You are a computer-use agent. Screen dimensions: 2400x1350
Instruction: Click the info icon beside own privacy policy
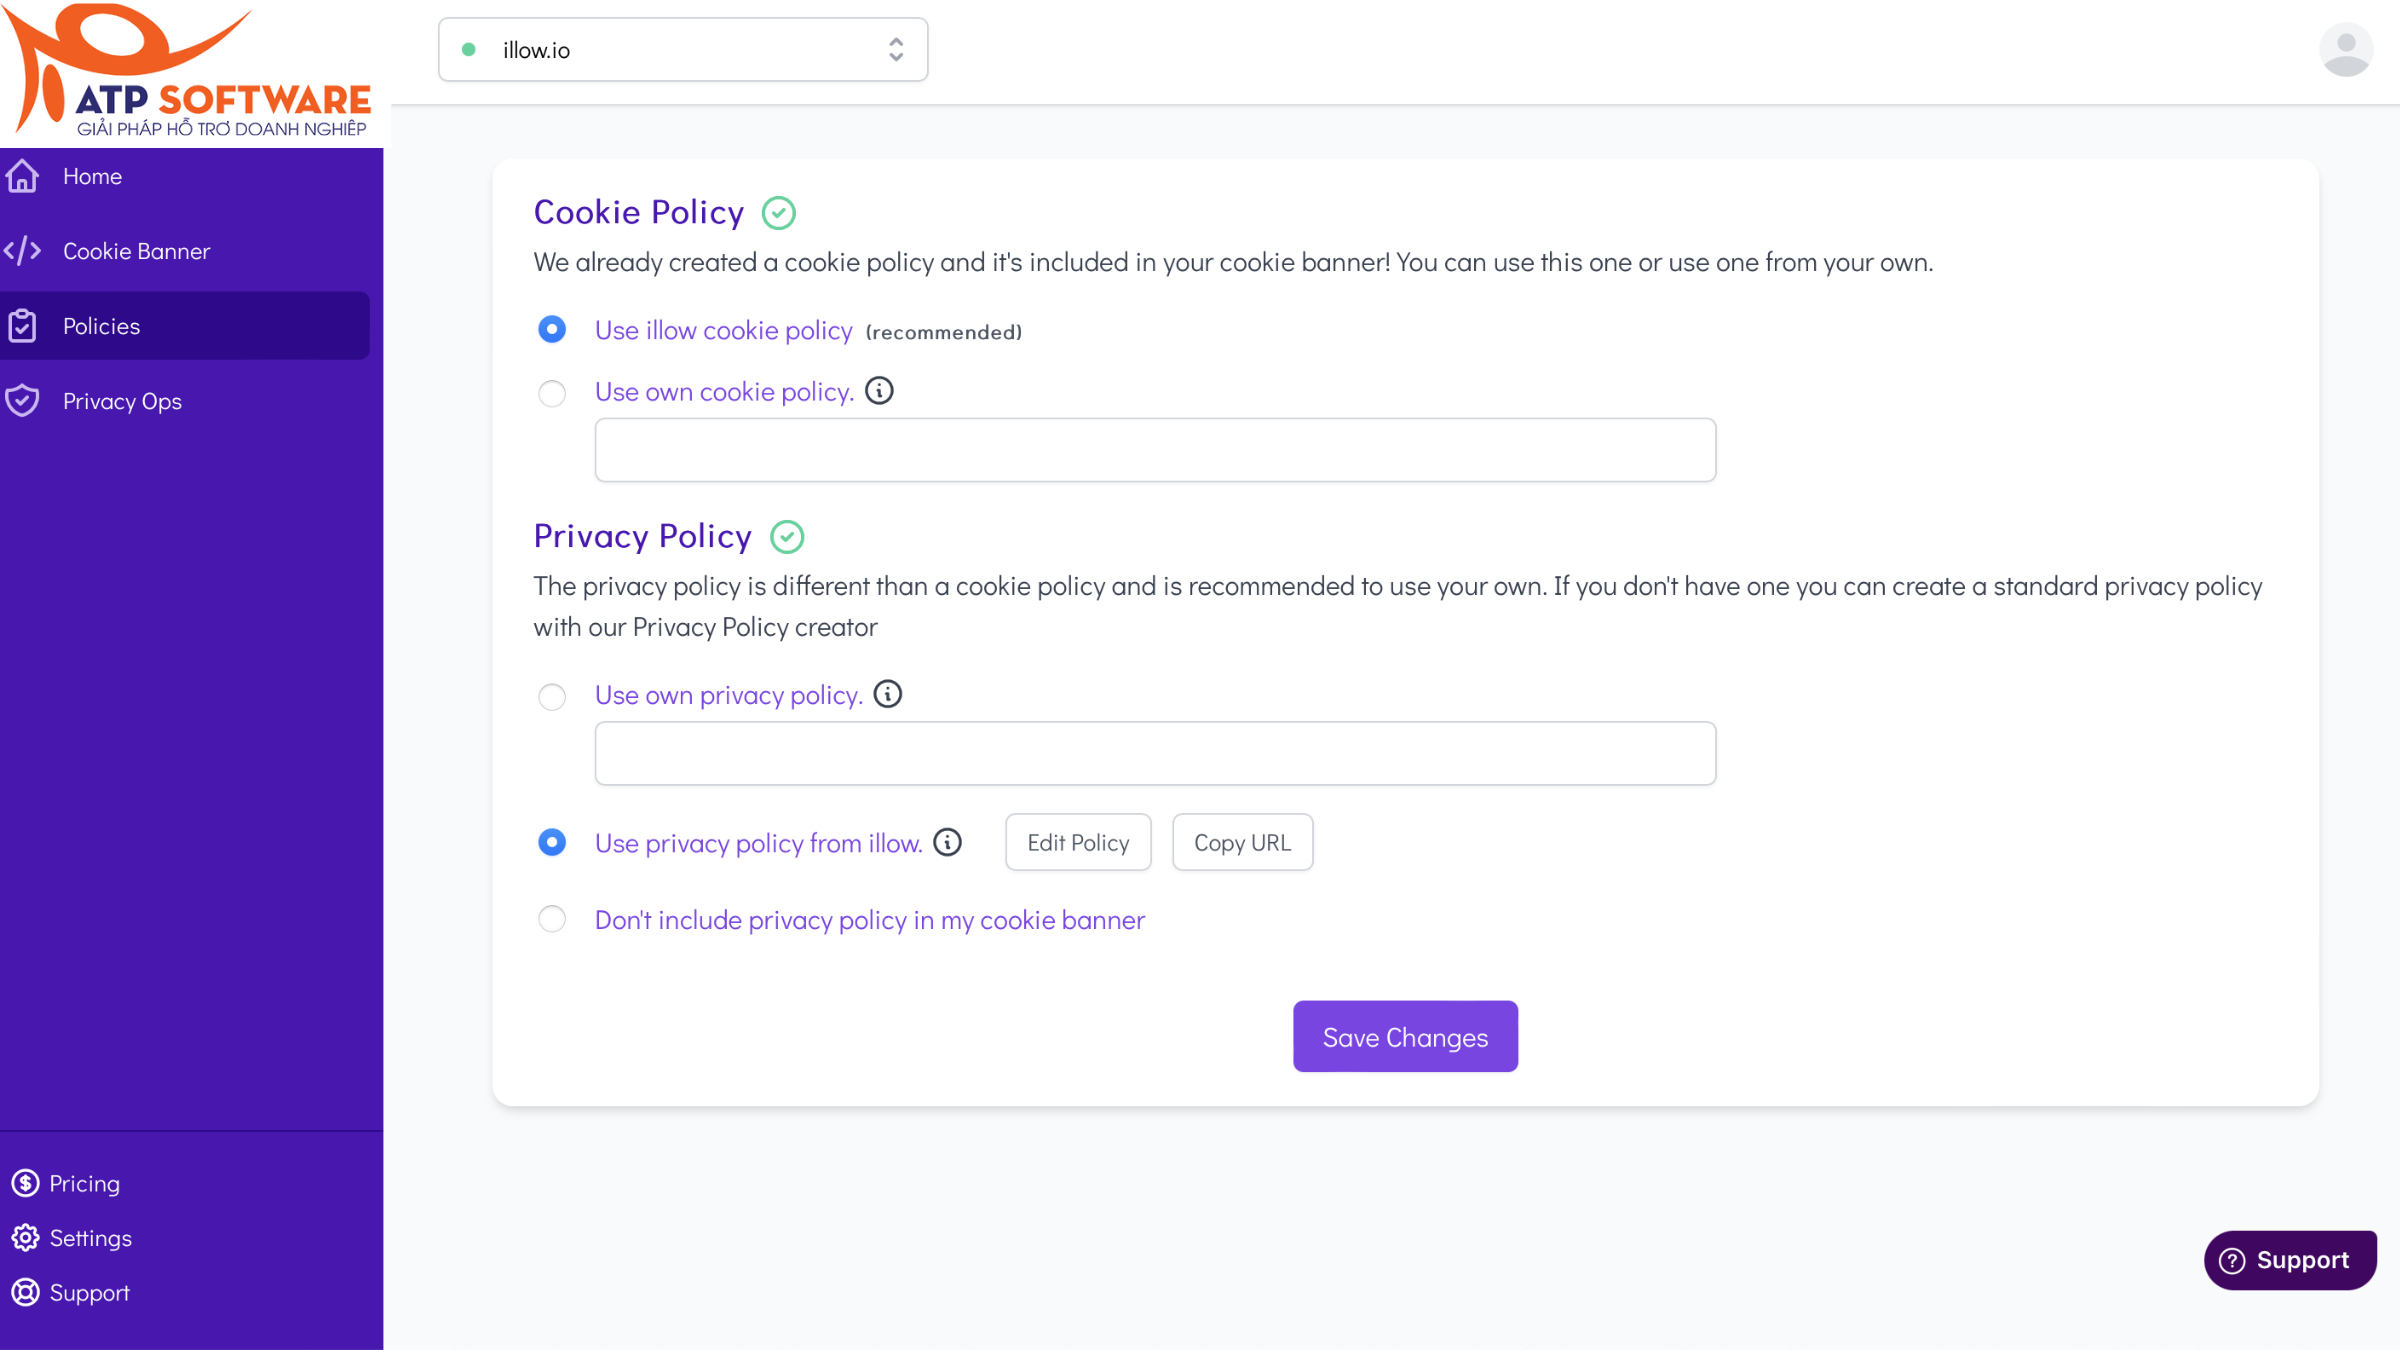pos(887,694)
